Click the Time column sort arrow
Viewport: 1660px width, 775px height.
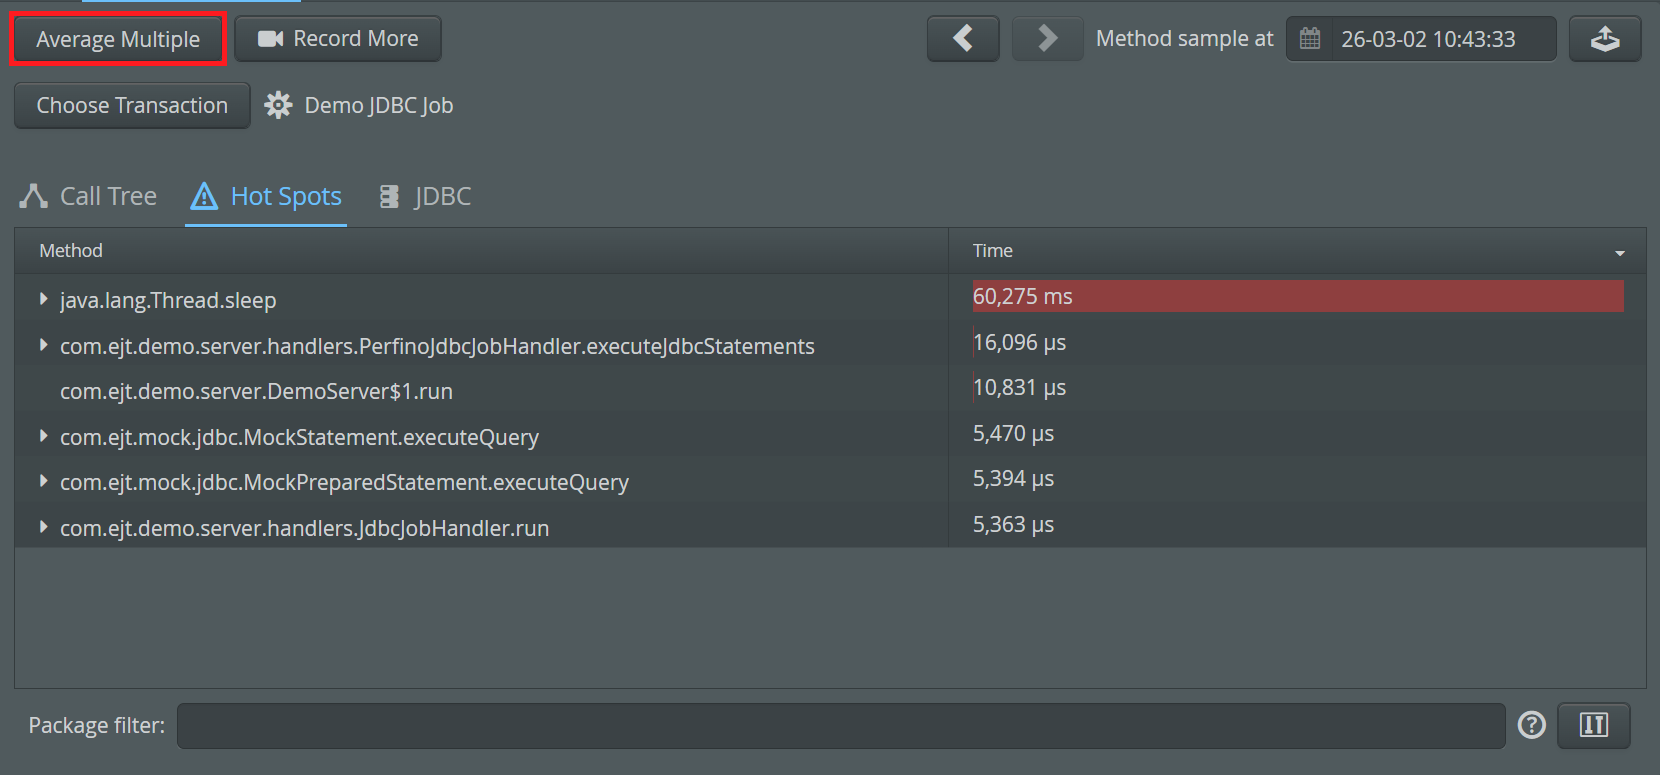point(1619,253)
